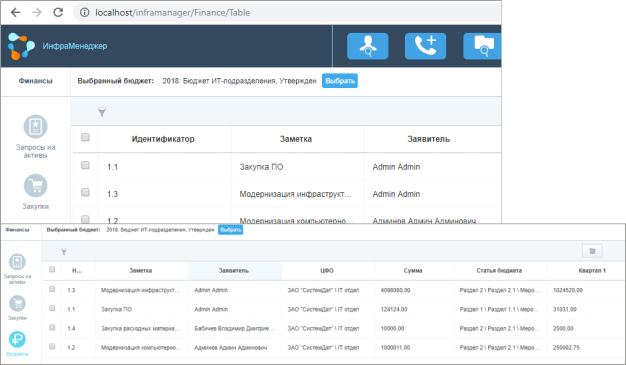
Task: Click the Квартал 1 value 2500,00
Action: click(x=563, y=329)
